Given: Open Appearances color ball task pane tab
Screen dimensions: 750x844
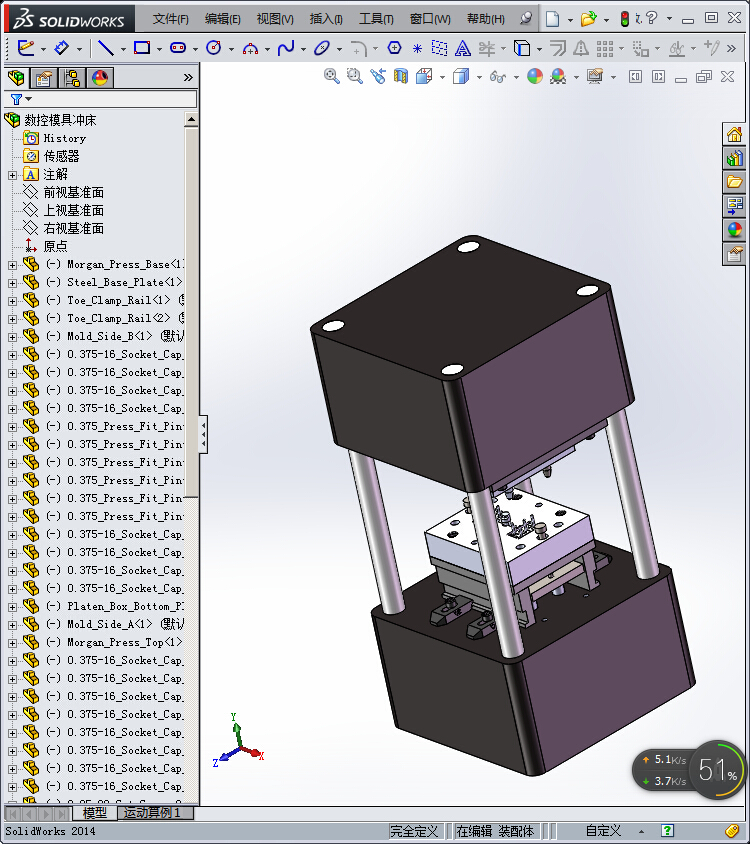Looking at the screenshot, I should pyautogui.click(x=734, y=230).
